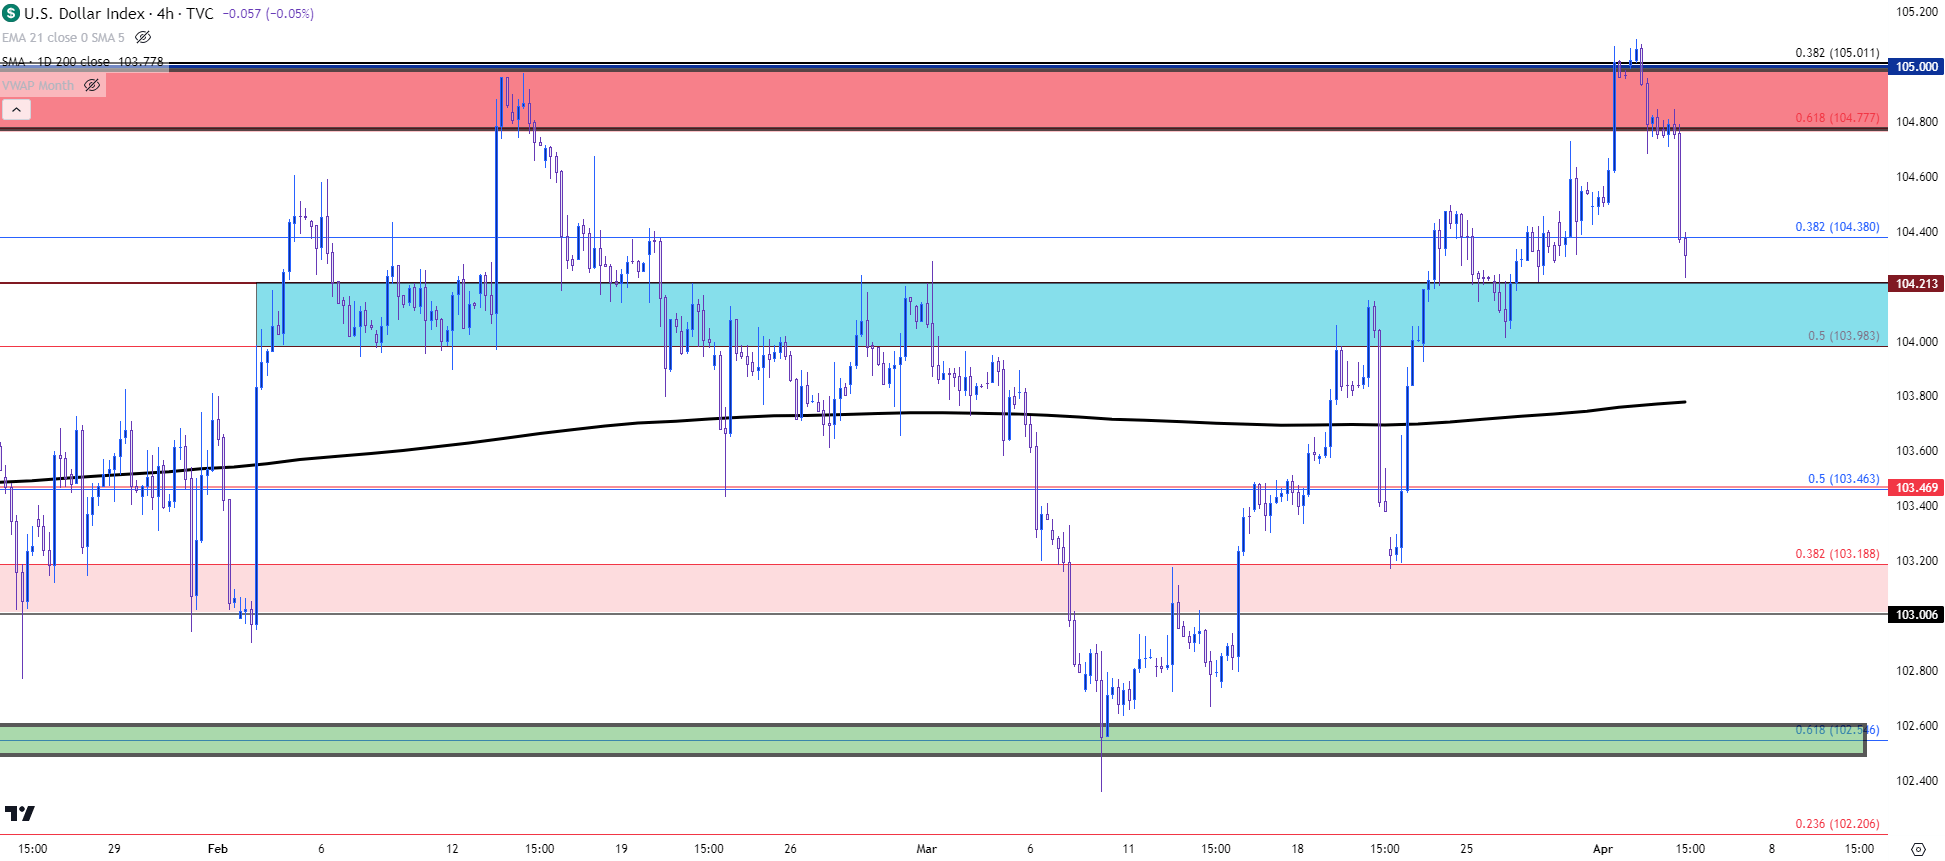Click the 103.469 red price label
The width and height of the screenshot is (1945, 861).
point(1916,488)
